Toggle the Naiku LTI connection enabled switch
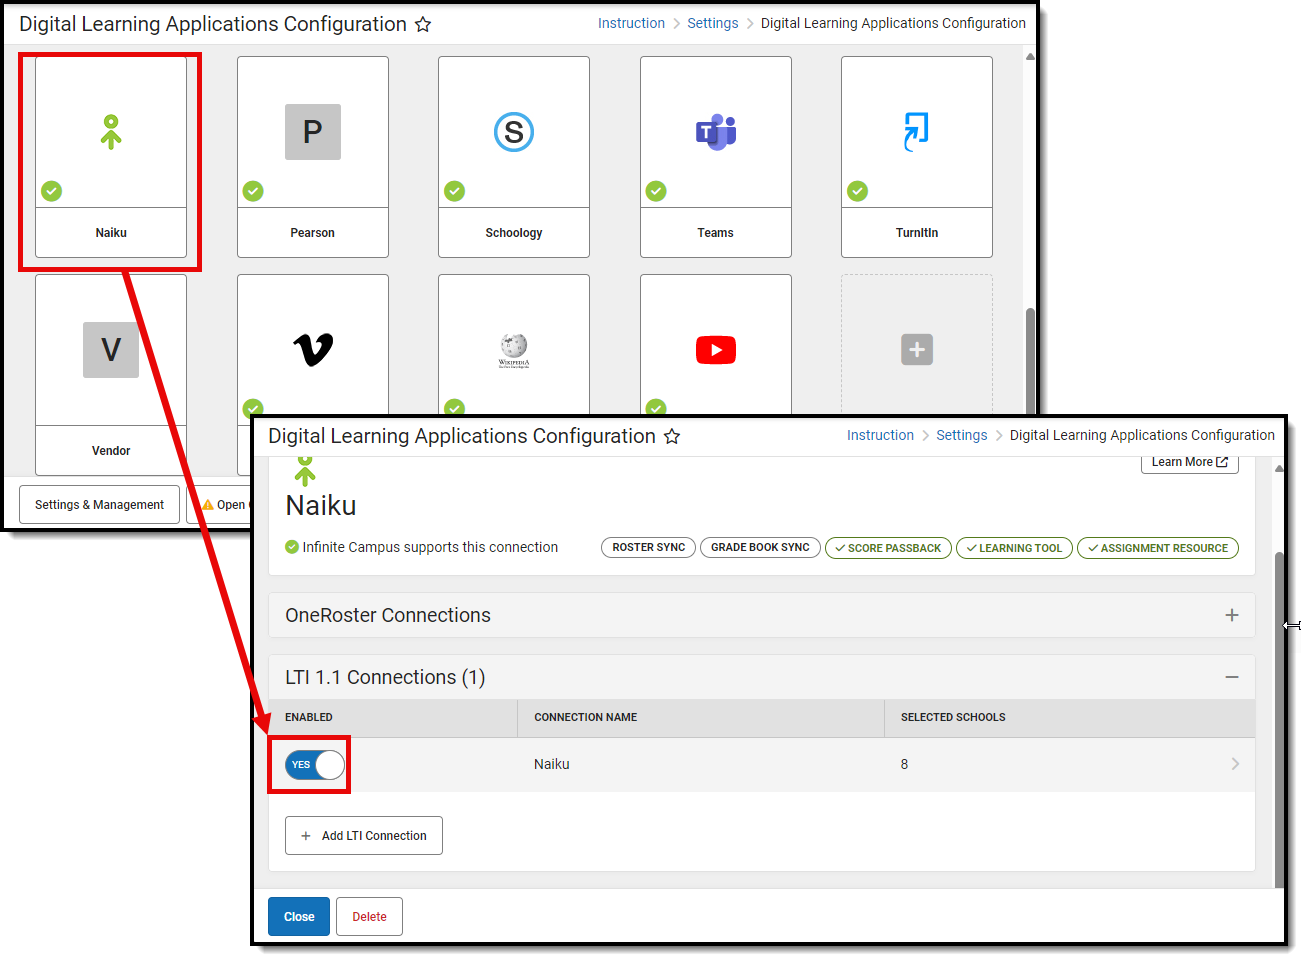 click(x=315, y=765)
